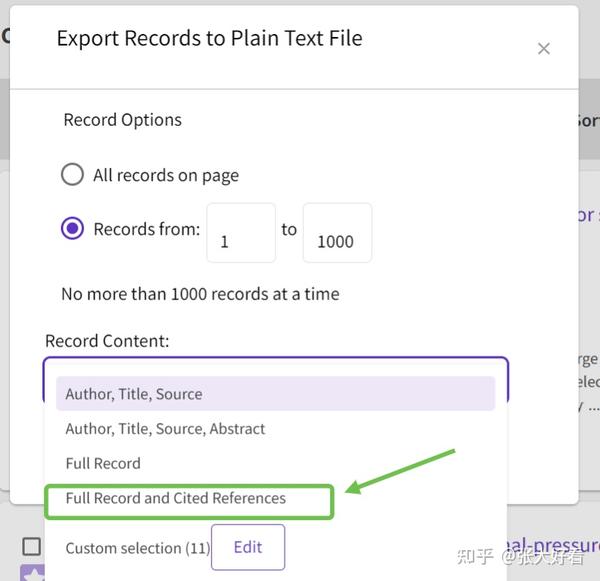This screenshot has width=600, height=581.
Task: Click the purple star icon below the checkbox
Action: pyautogui.click(x=32, y=573)
